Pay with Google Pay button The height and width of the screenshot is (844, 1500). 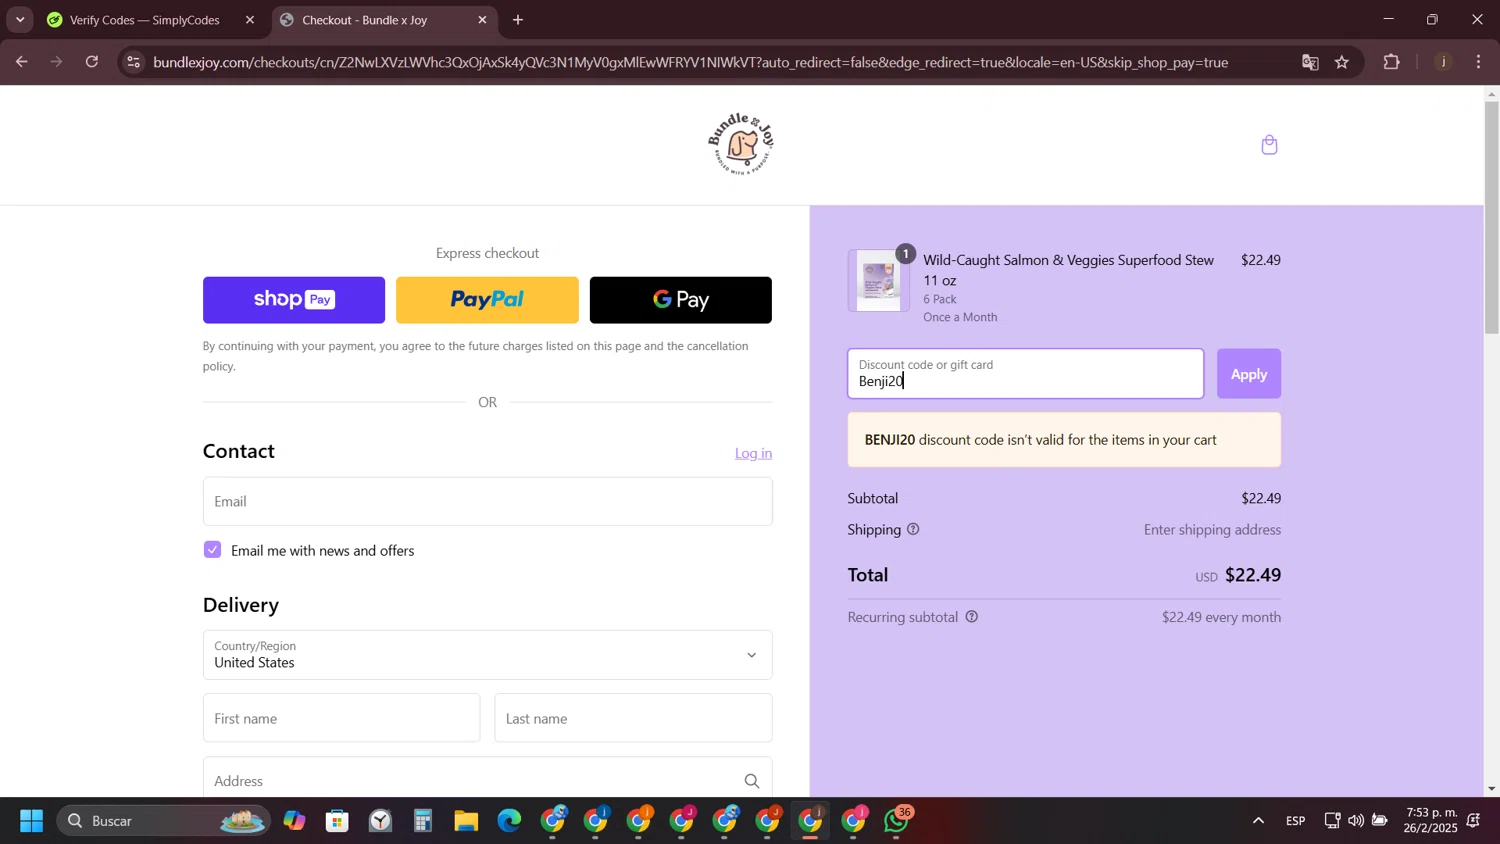(x=680, y=300)
